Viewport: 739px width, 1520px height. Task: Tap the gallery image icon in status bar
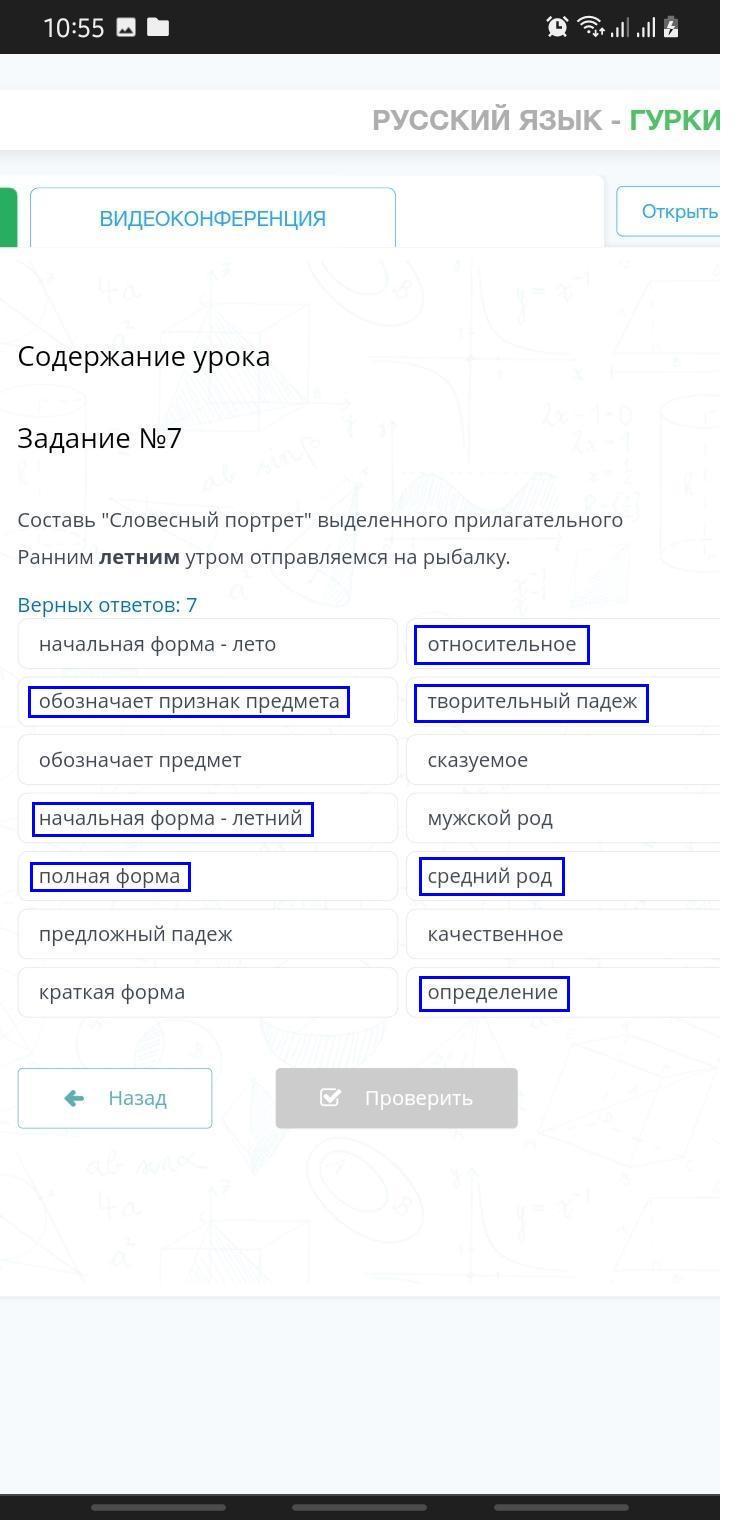pyautogui.click(x=126, y=27)
